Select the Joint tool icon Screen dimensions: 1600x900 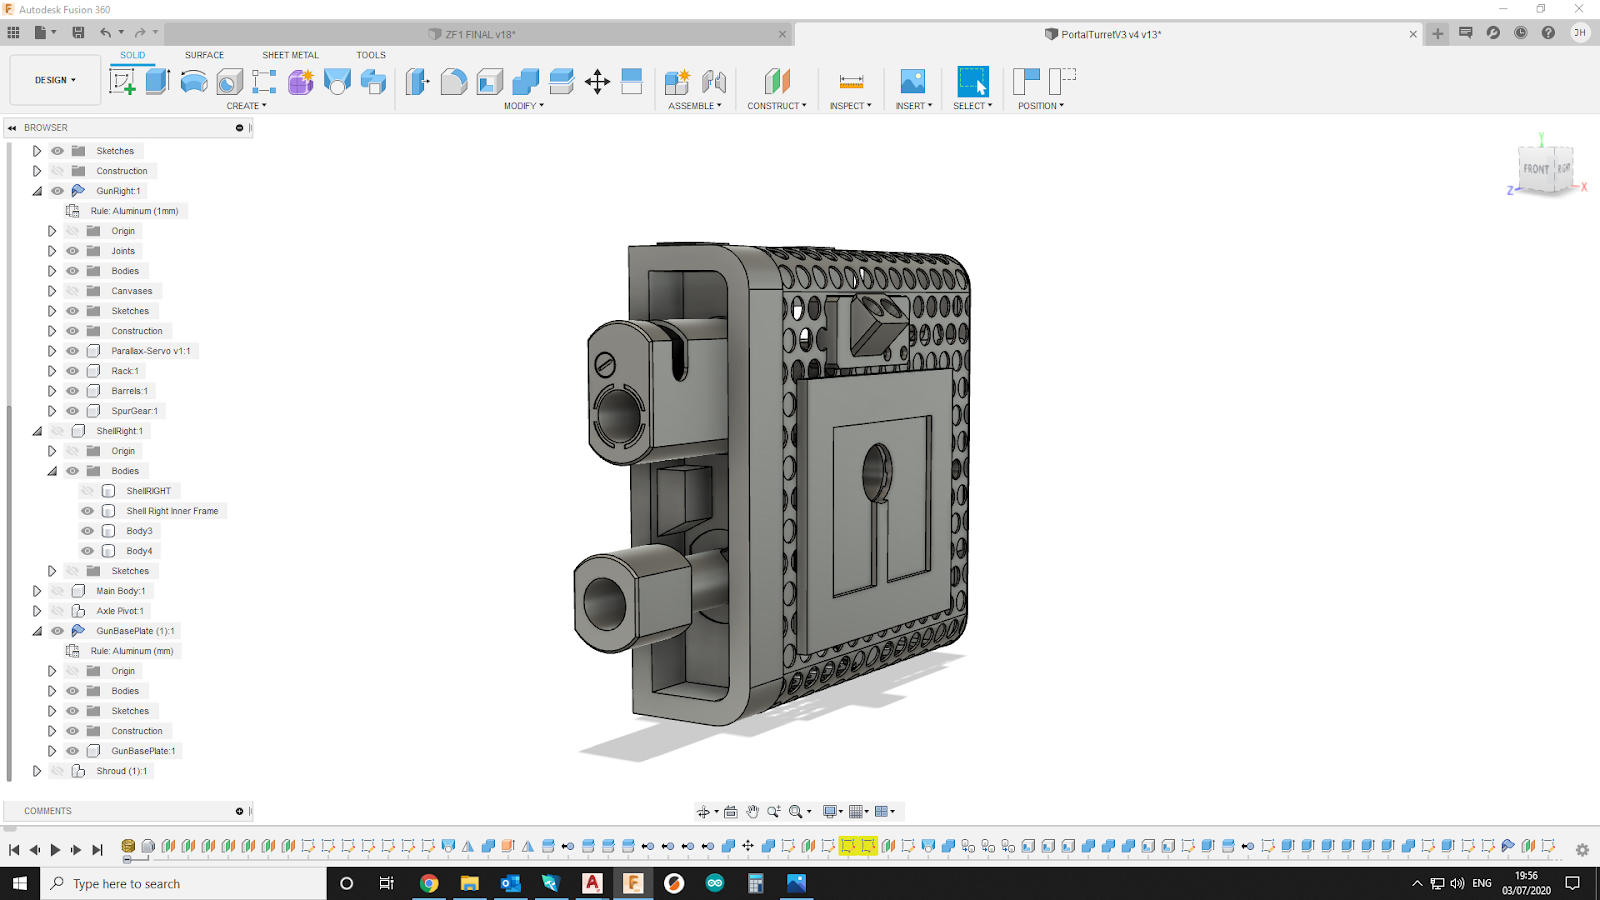tap(714, 81)
